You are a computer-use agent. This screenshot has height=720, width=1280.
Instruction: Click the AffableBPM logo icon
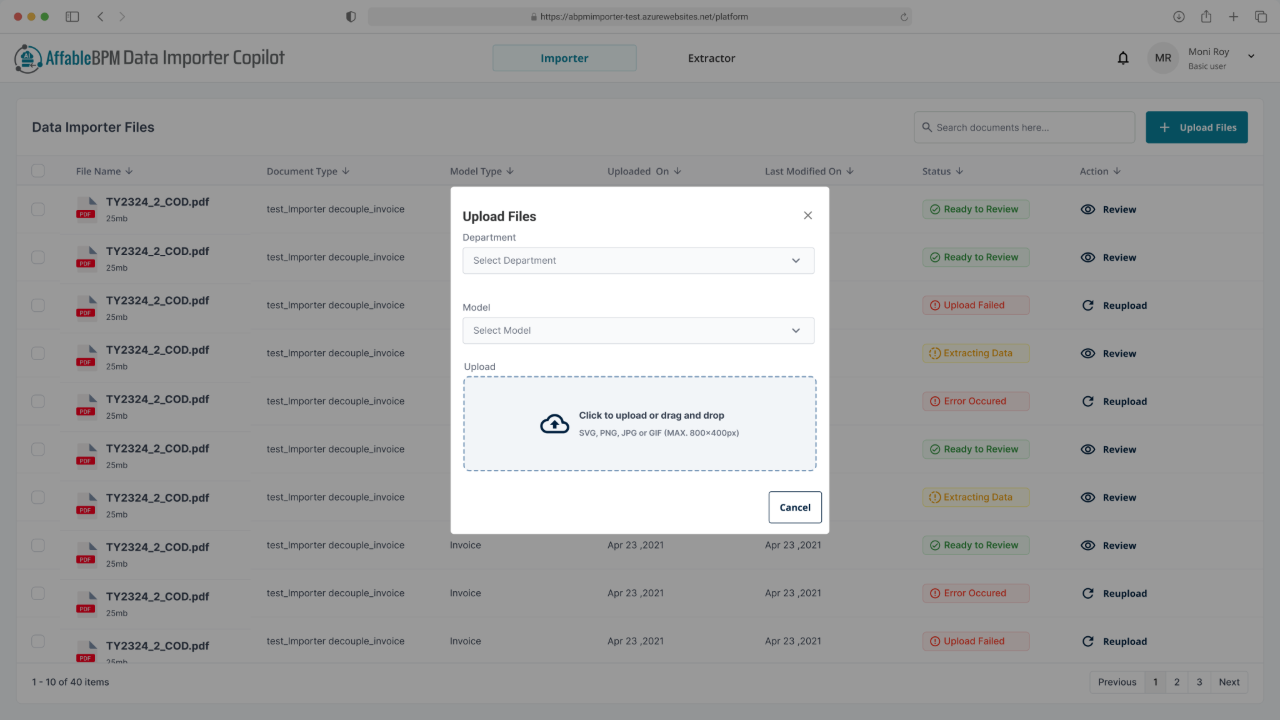coord(28,58)
